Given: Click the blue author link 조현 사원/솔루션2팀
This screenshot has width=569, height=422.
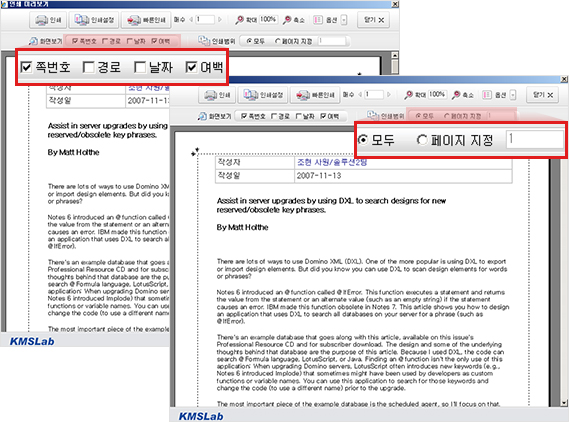Looking at the screenshot, I should 332,162.
